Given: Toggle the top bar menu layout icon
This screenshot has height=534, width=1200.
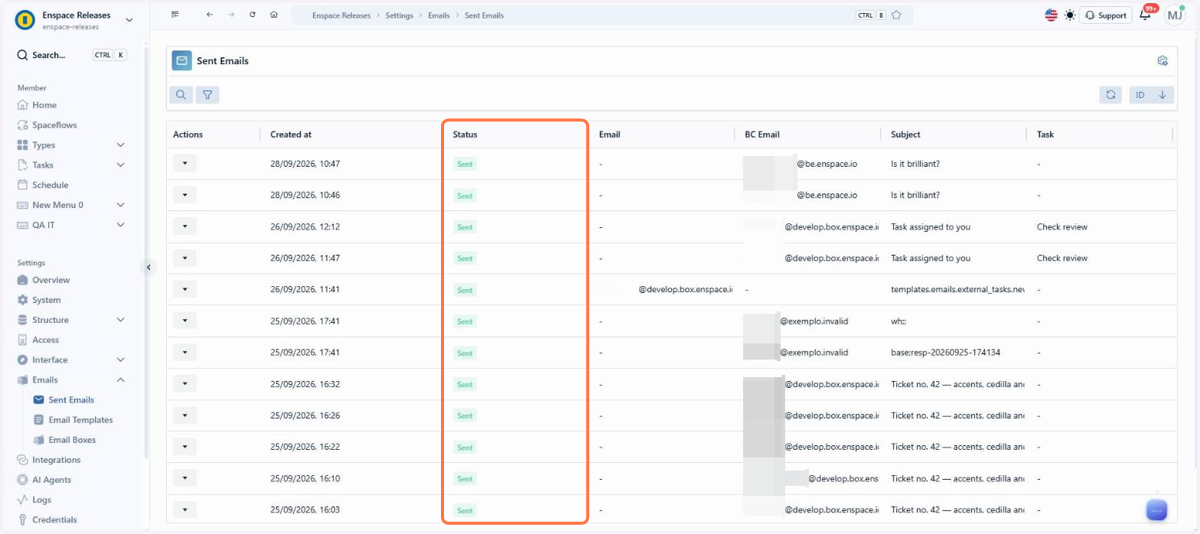Looking at the screenshot, I should coord(176,15).
